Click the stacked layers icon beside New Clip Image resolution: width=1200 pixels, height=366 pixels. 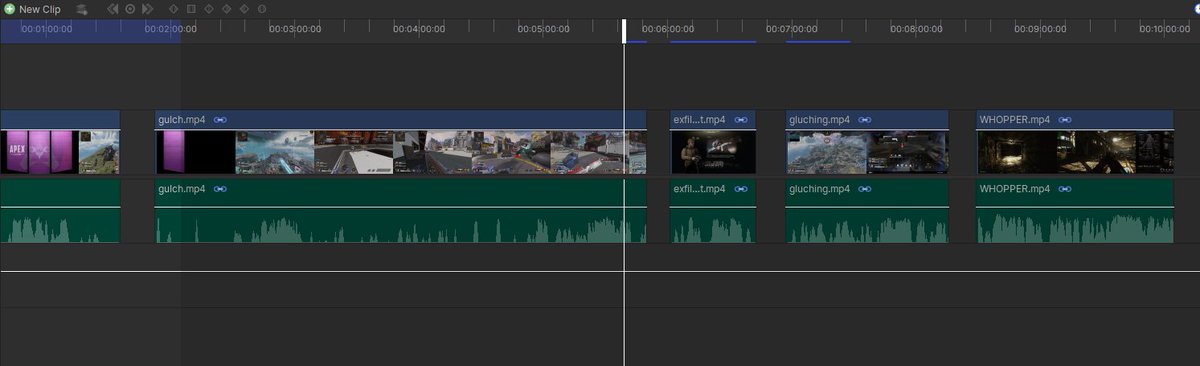click(x=81, y=8)
